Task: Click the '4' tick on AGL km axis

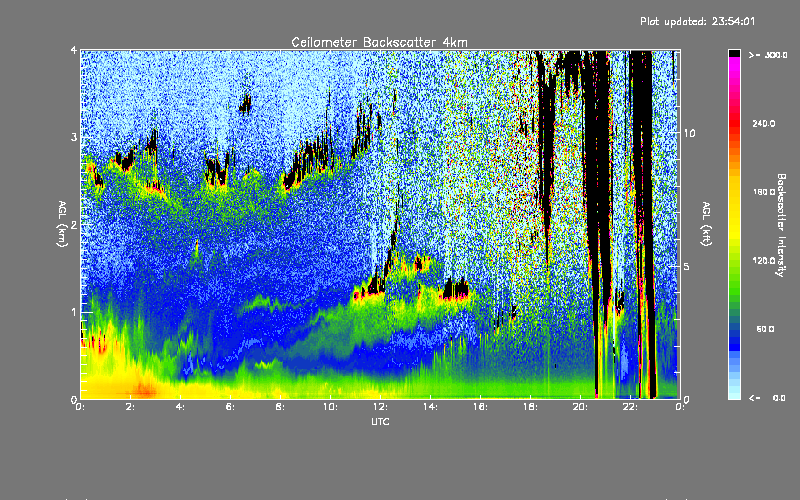Action: point(74,50)
